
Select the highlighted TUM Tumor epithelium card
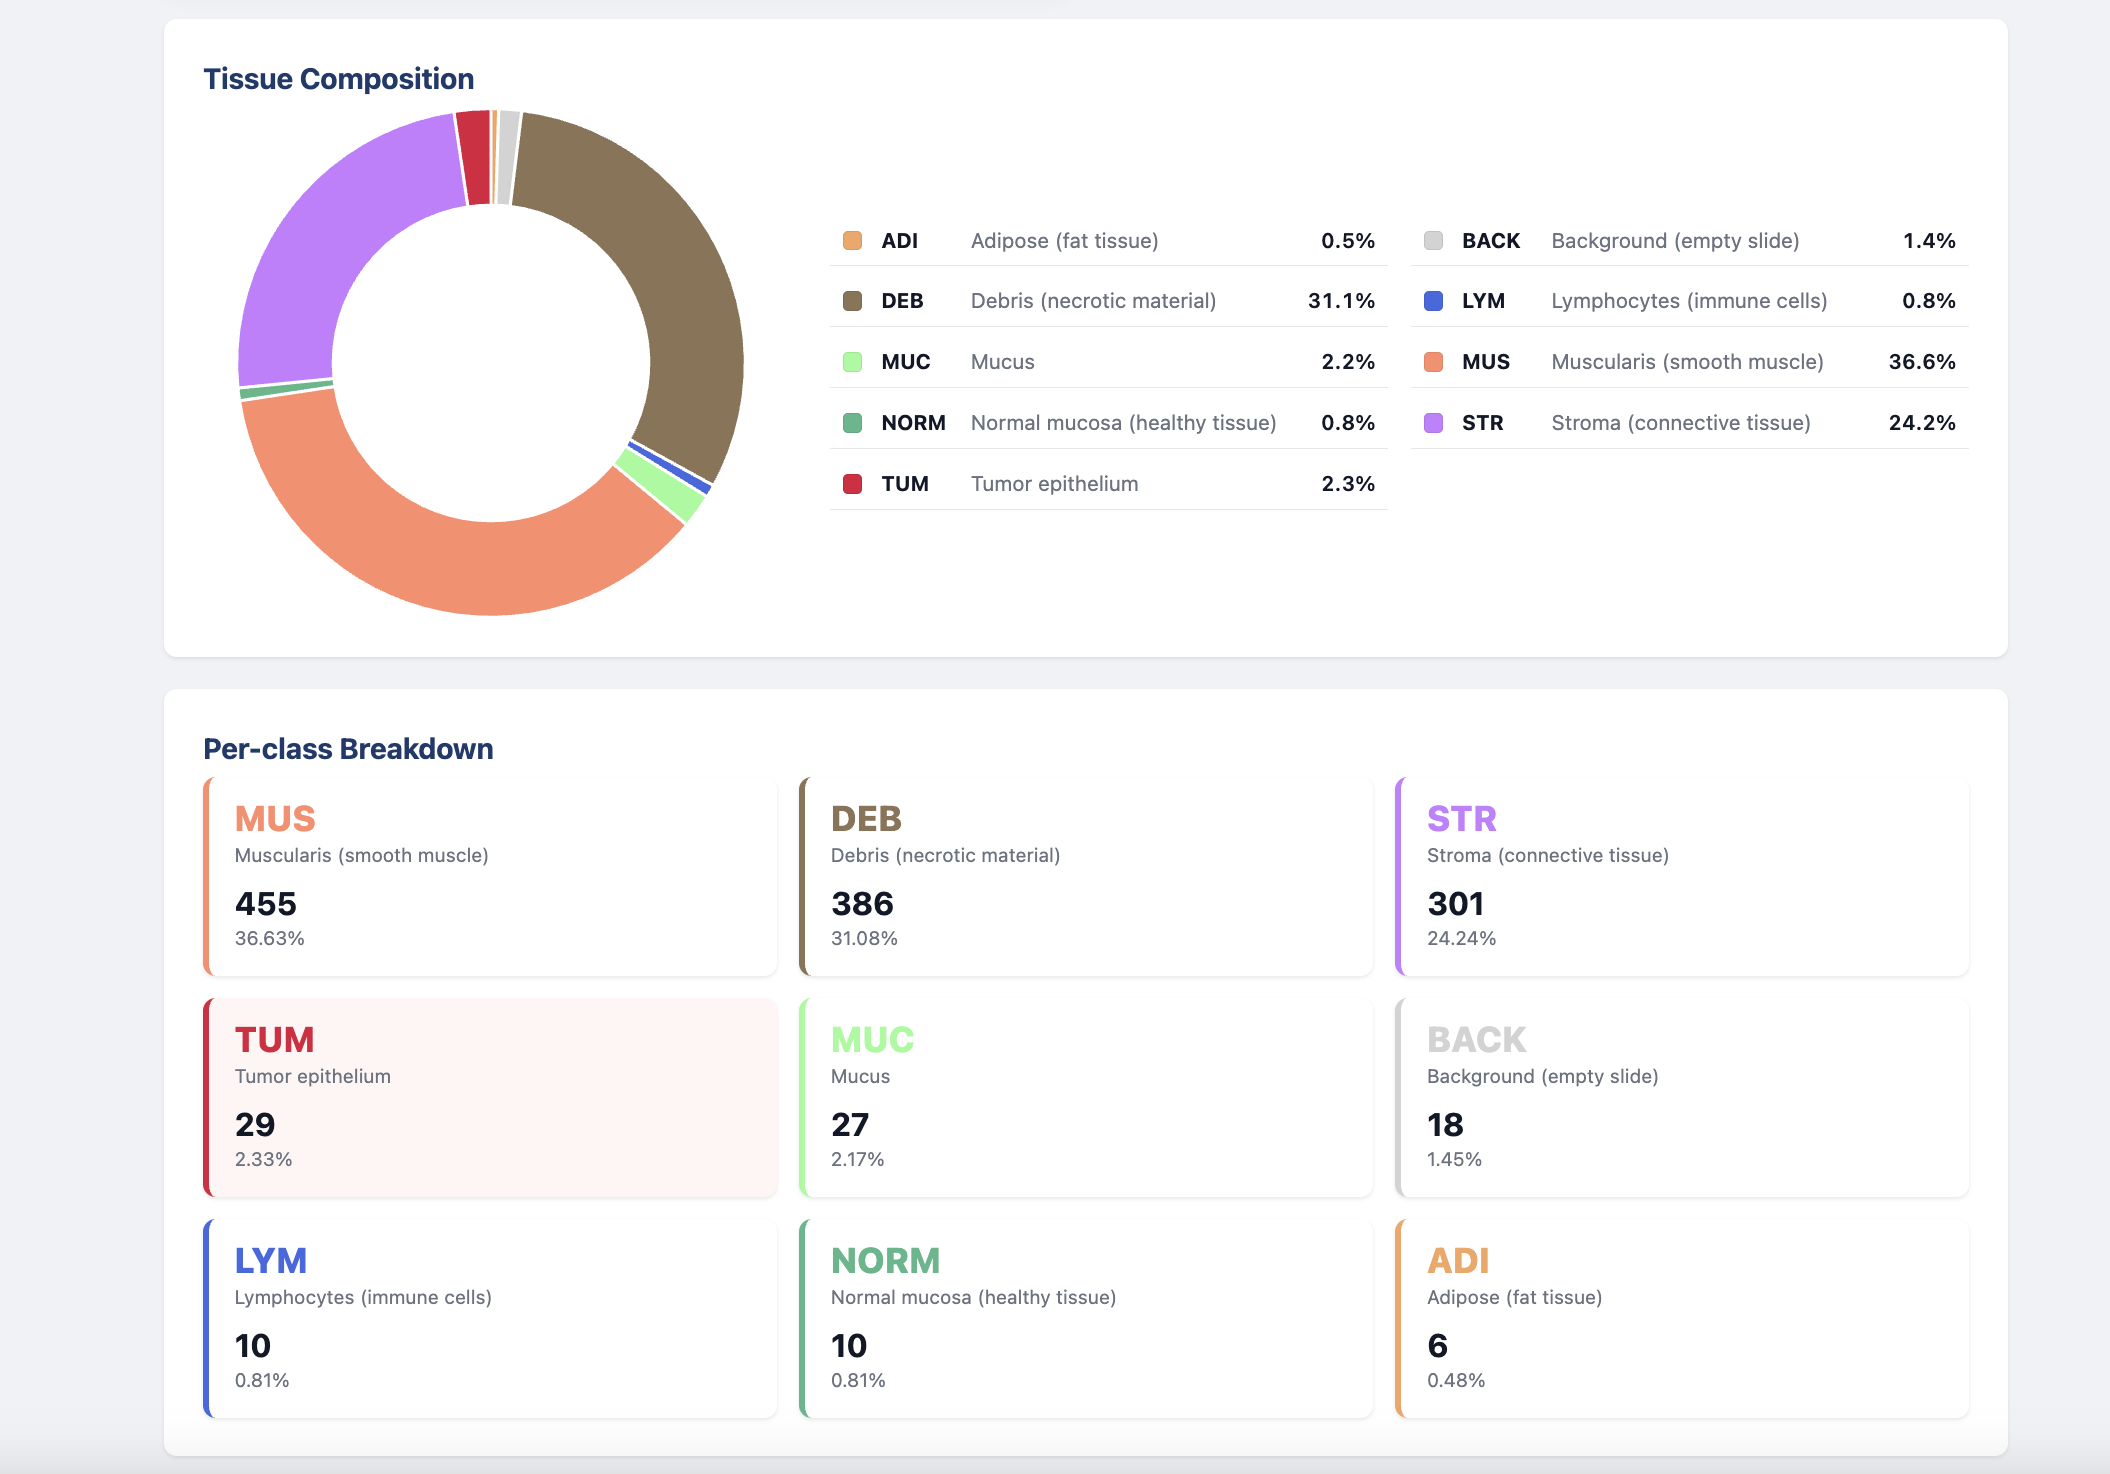(x=490, y=1097)
